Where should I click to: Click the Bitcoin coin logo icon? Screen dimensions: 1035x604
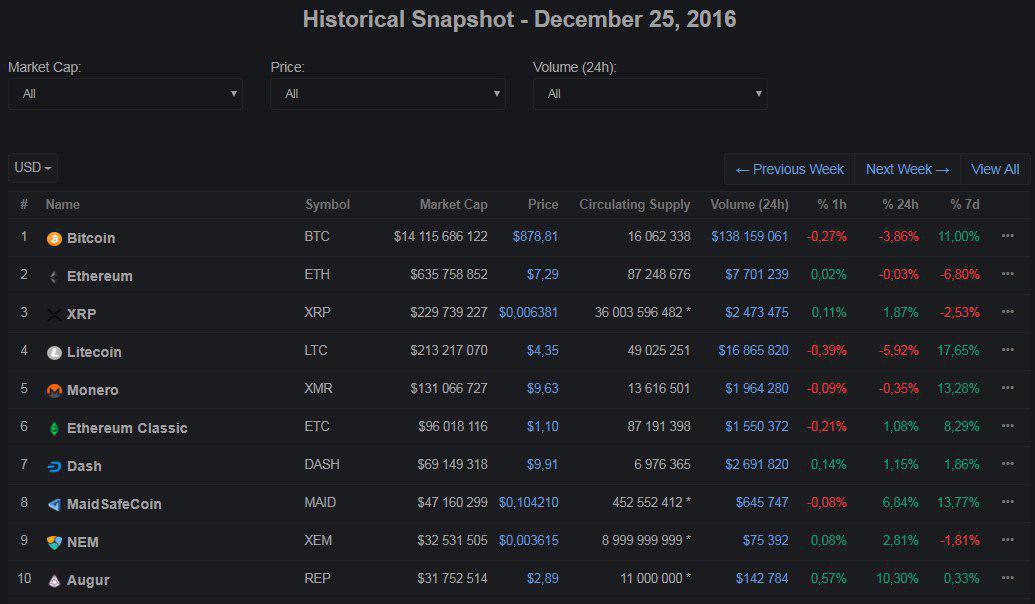54,238
